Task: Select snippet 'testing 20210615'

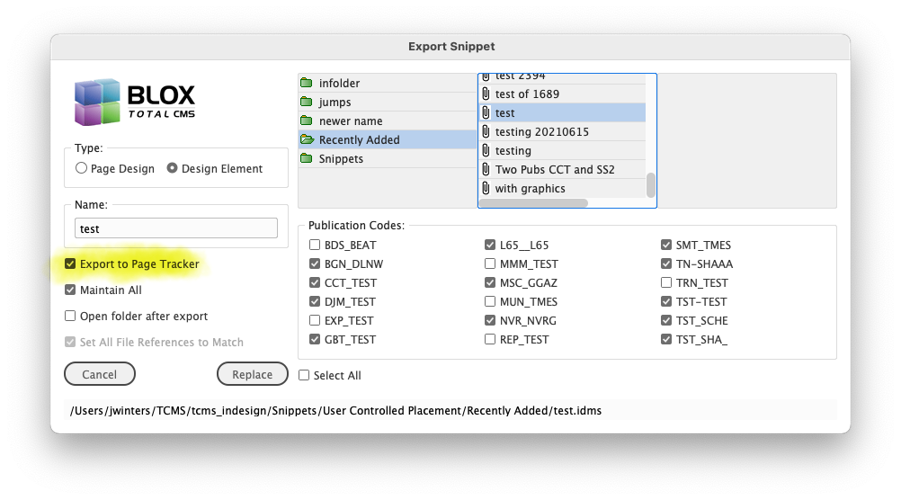Action: [563, 132]
